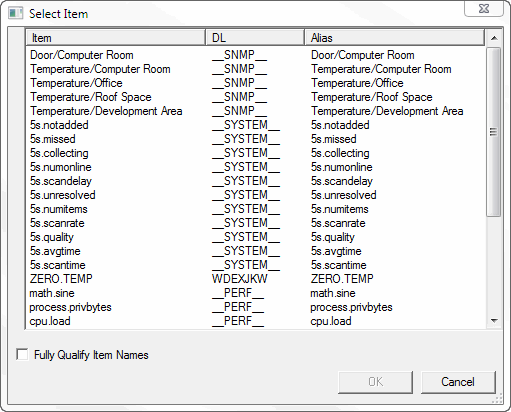Enable Fully Qualify Item Names checkbox
The image size is (511, 412).
pyautogui.click(x=22, y=354)
